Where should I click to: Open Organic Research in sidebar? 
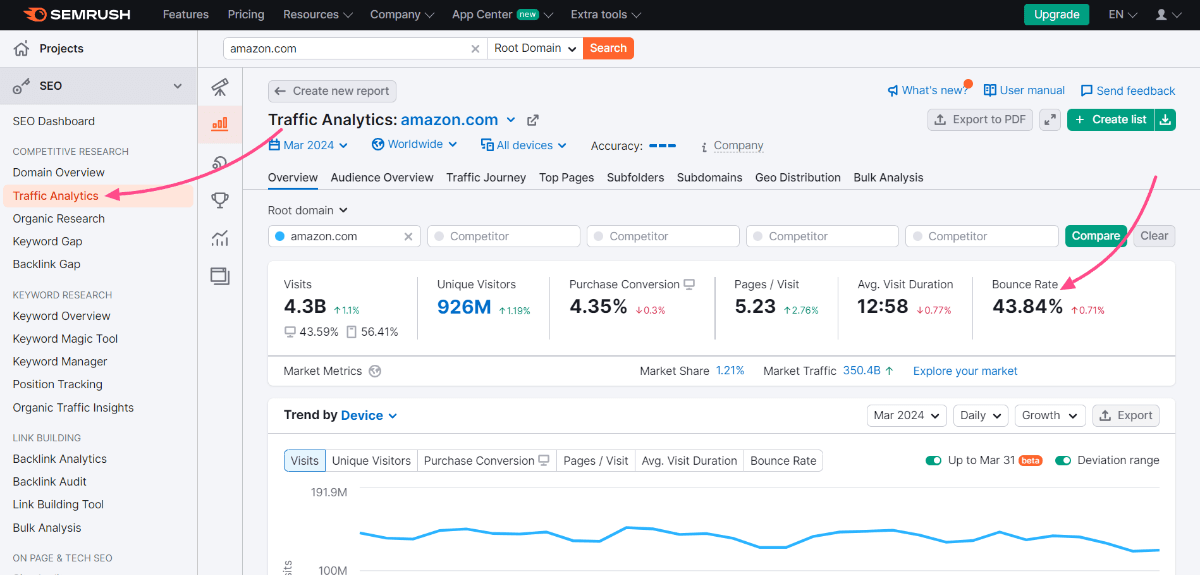[59, 218]
